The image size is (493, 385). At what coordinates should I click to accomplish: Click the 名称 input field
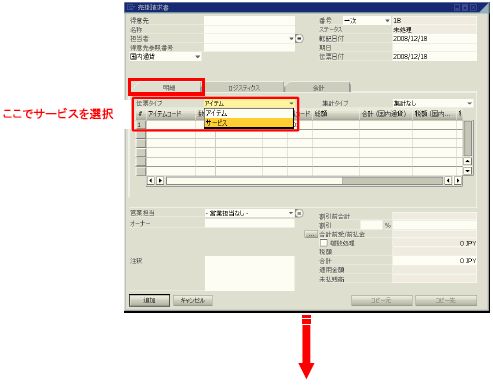249,30
